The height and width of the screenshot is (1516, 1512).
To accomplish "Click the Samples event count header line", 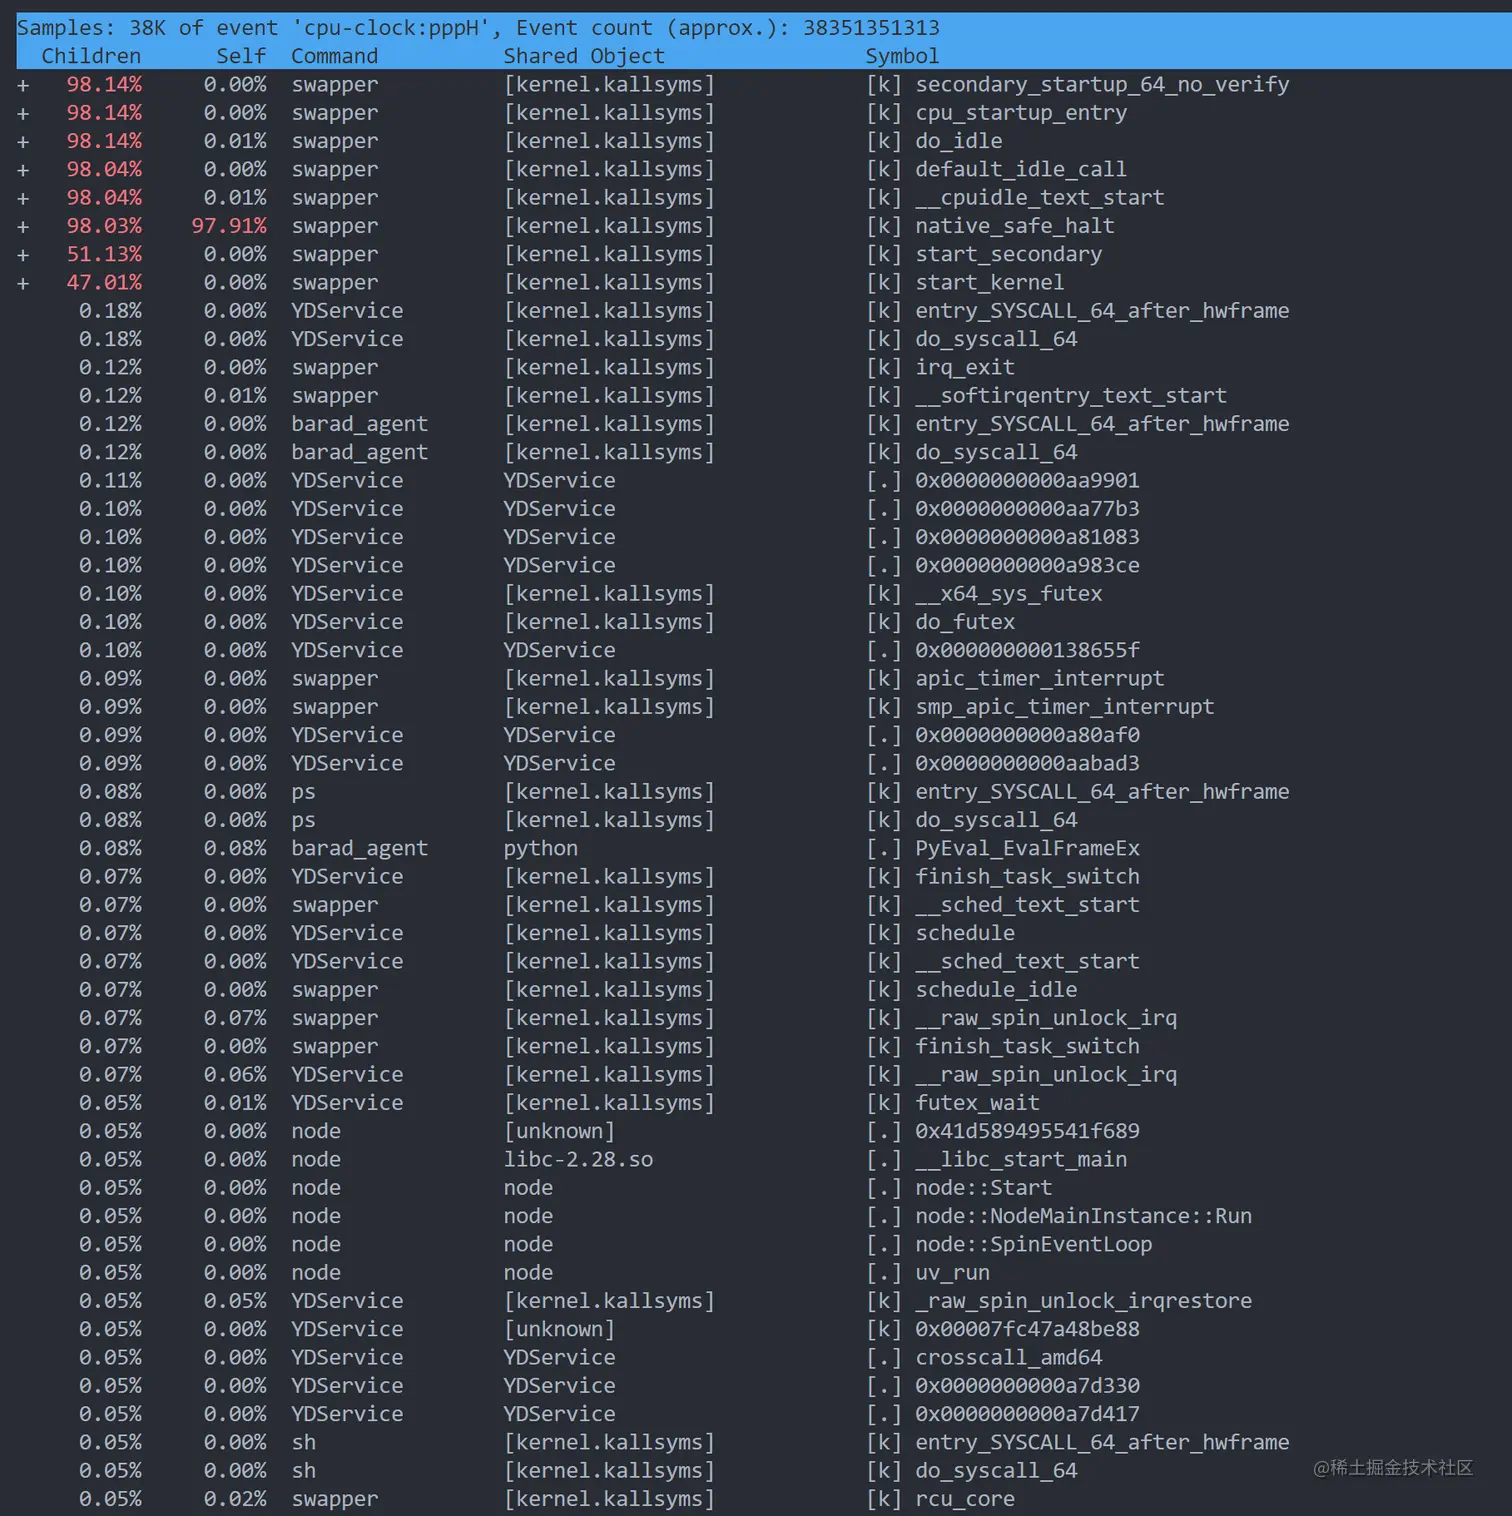I will pyautogui.click(x=478, y=27).
